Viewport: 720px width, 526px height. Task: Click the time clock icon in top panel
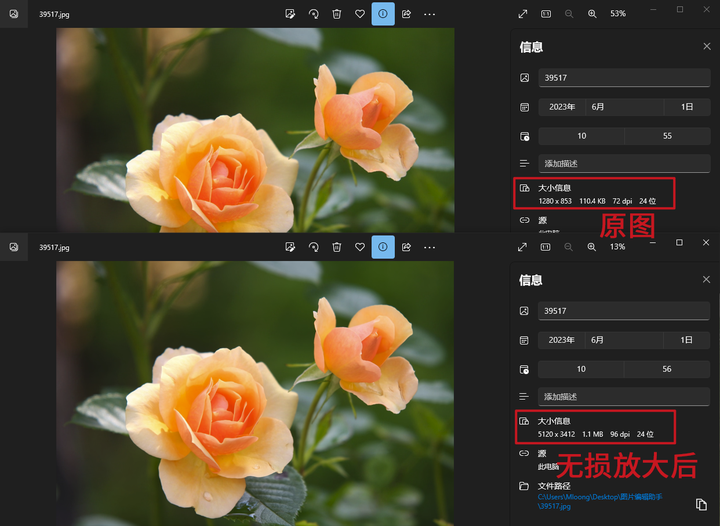(524, 136)
